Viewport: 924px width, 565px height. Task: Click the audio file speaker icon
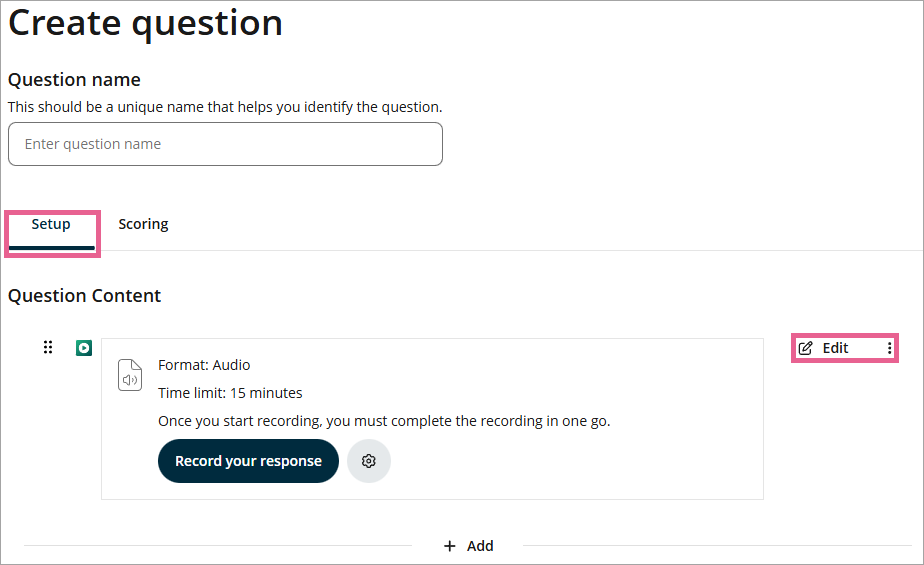click(130, 375)
